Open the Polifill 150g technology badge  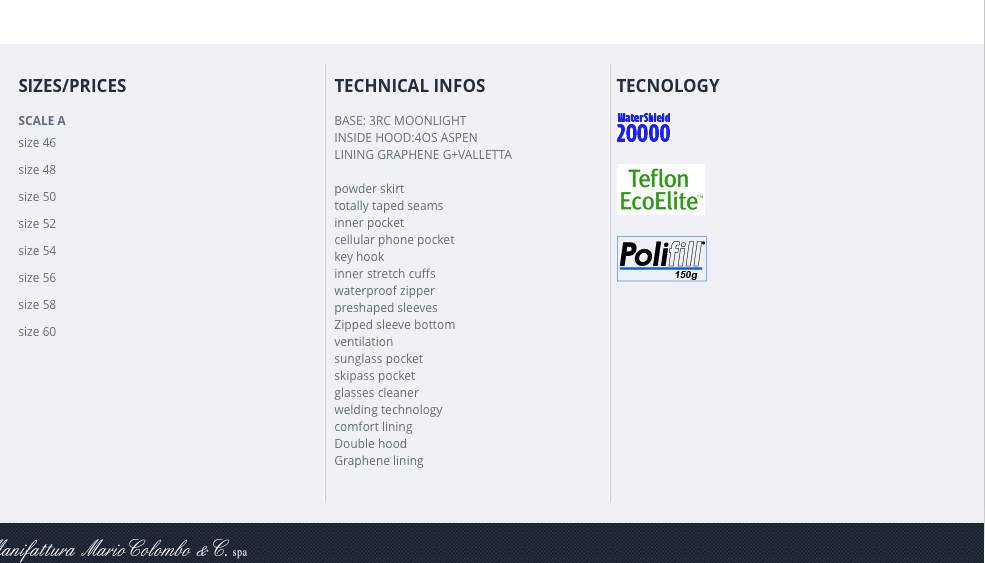[661, 259]
